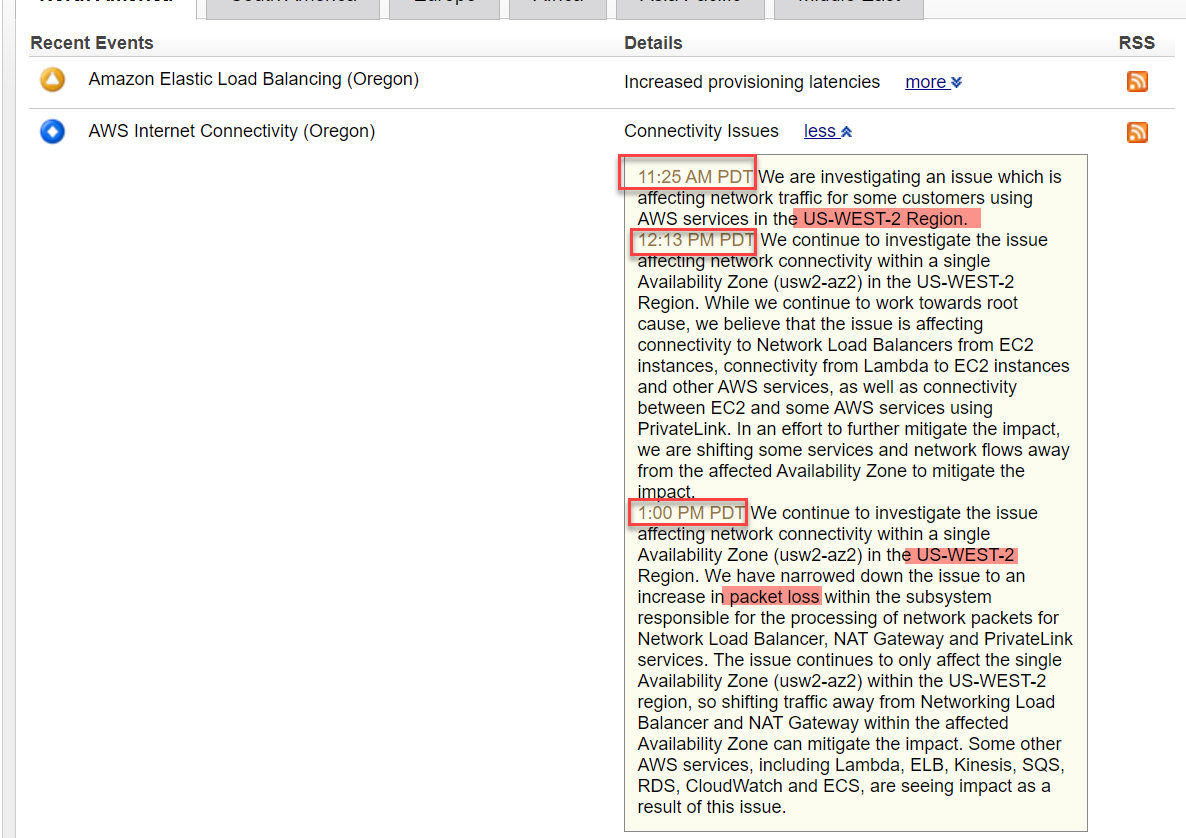This screenshot has width=1186, height=838.
Task: Collapse details with the "less" link
Action: [828, 131]
